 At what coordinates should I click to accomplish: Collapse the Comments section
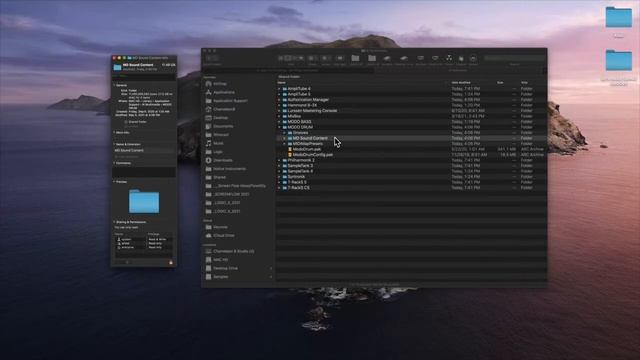point(114,163)
